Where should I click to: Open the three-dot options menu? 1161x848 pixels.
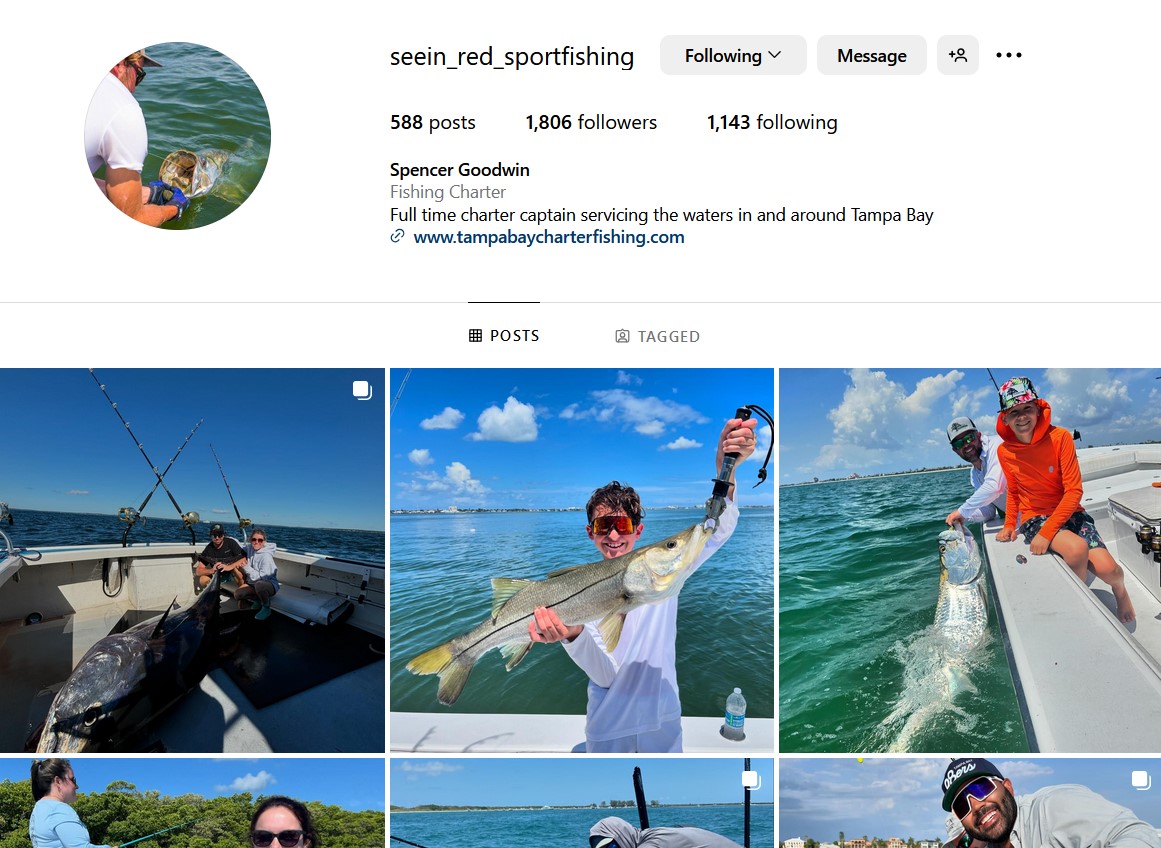coord(1009,55)
